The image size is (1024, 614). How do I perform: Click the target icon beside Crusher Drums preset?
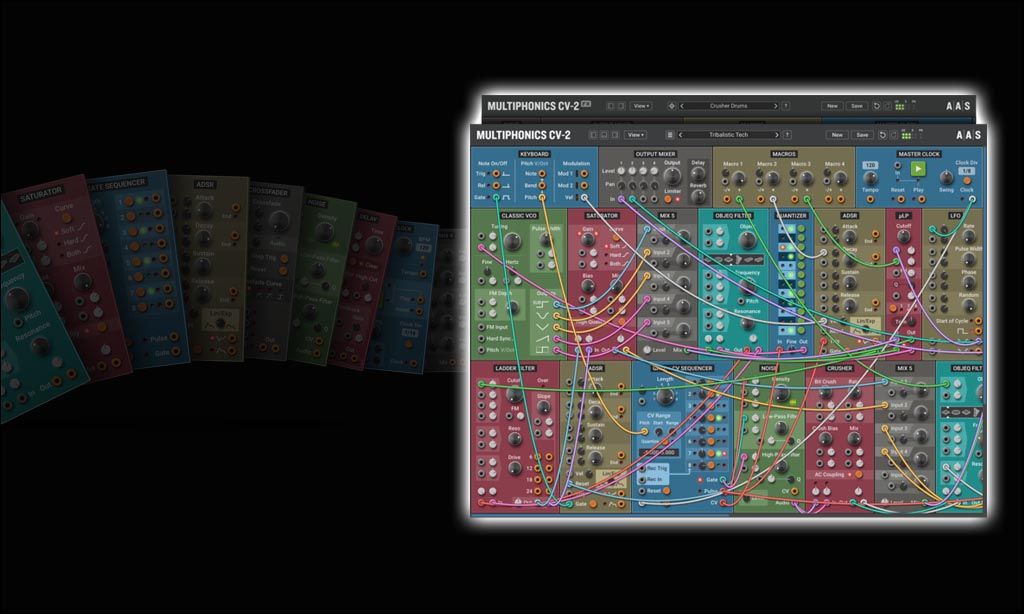671,106
